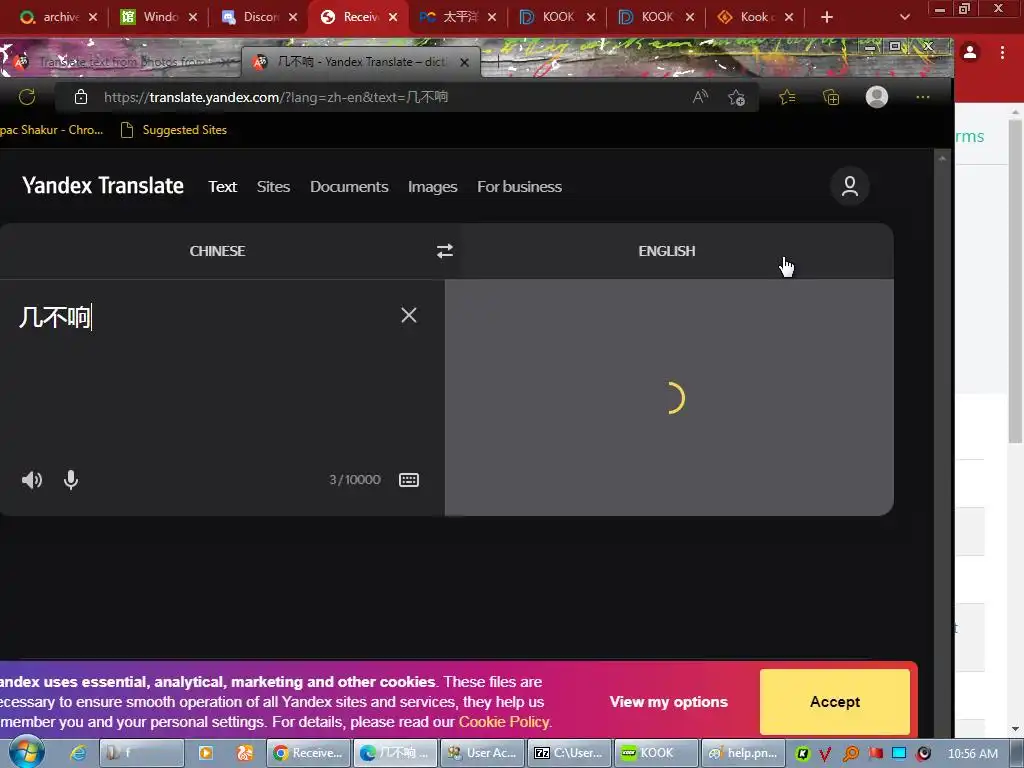
Task: Open Windows Start menu
Action: (x=26, y=753)
